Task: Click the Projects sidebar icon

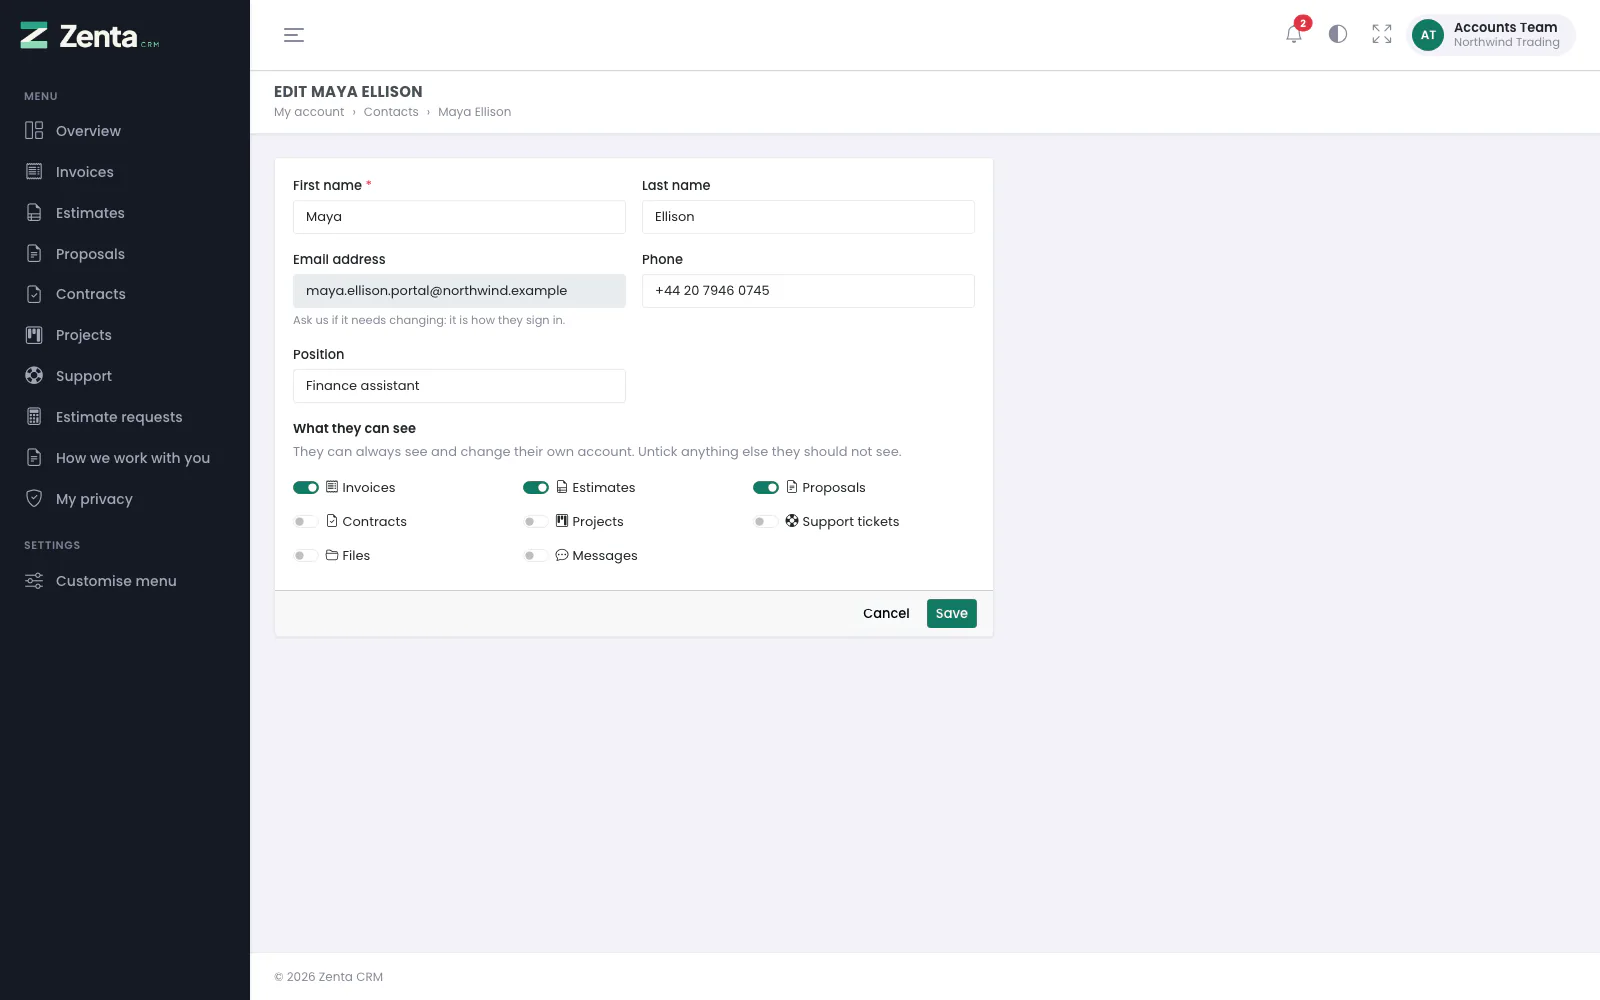Action: pos(34,335)
